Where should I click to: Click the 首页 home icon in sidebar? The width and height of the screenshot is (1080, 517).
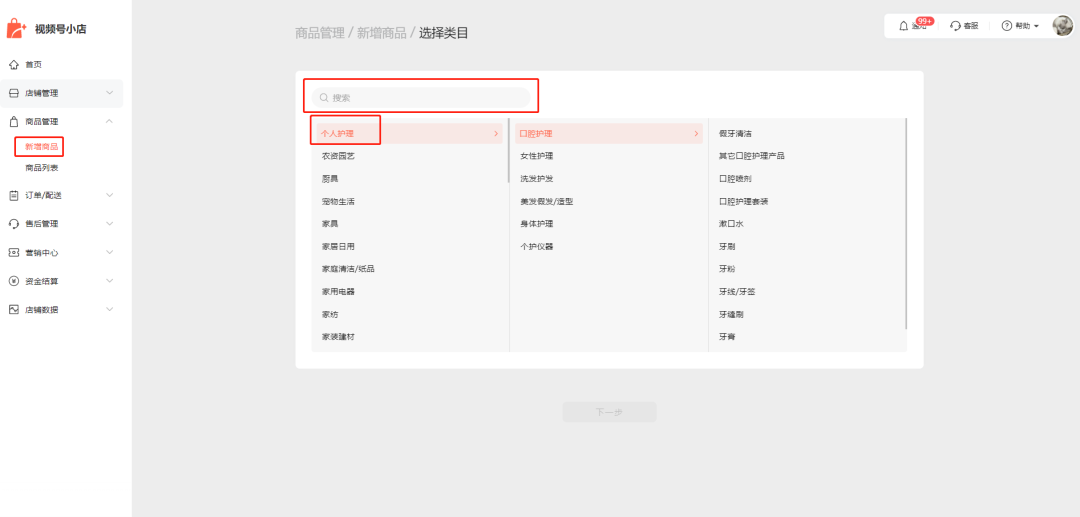coord(14,65)
